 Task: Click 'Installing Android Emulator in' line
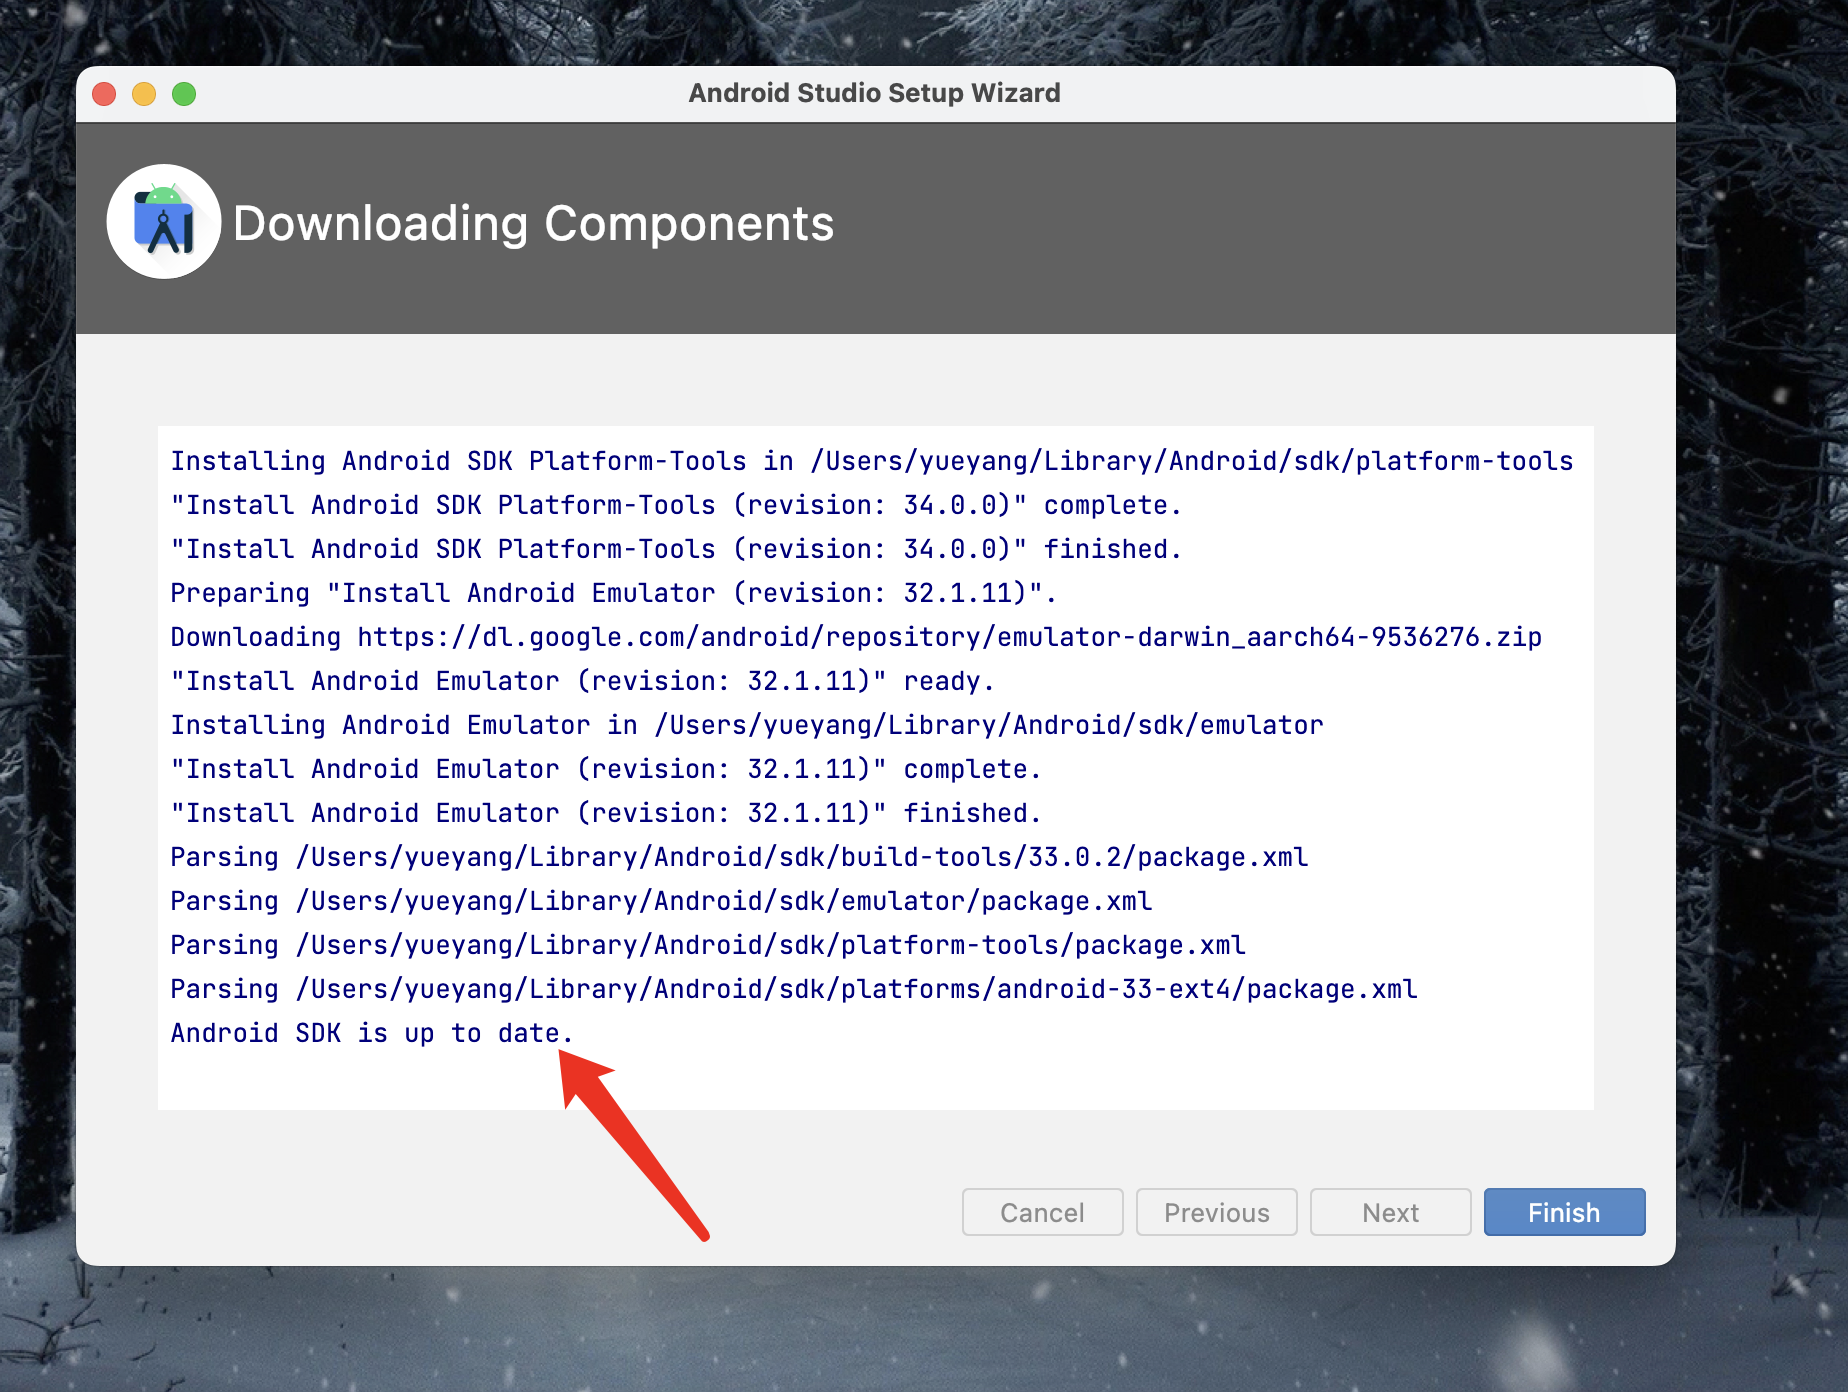coord(747,725)
